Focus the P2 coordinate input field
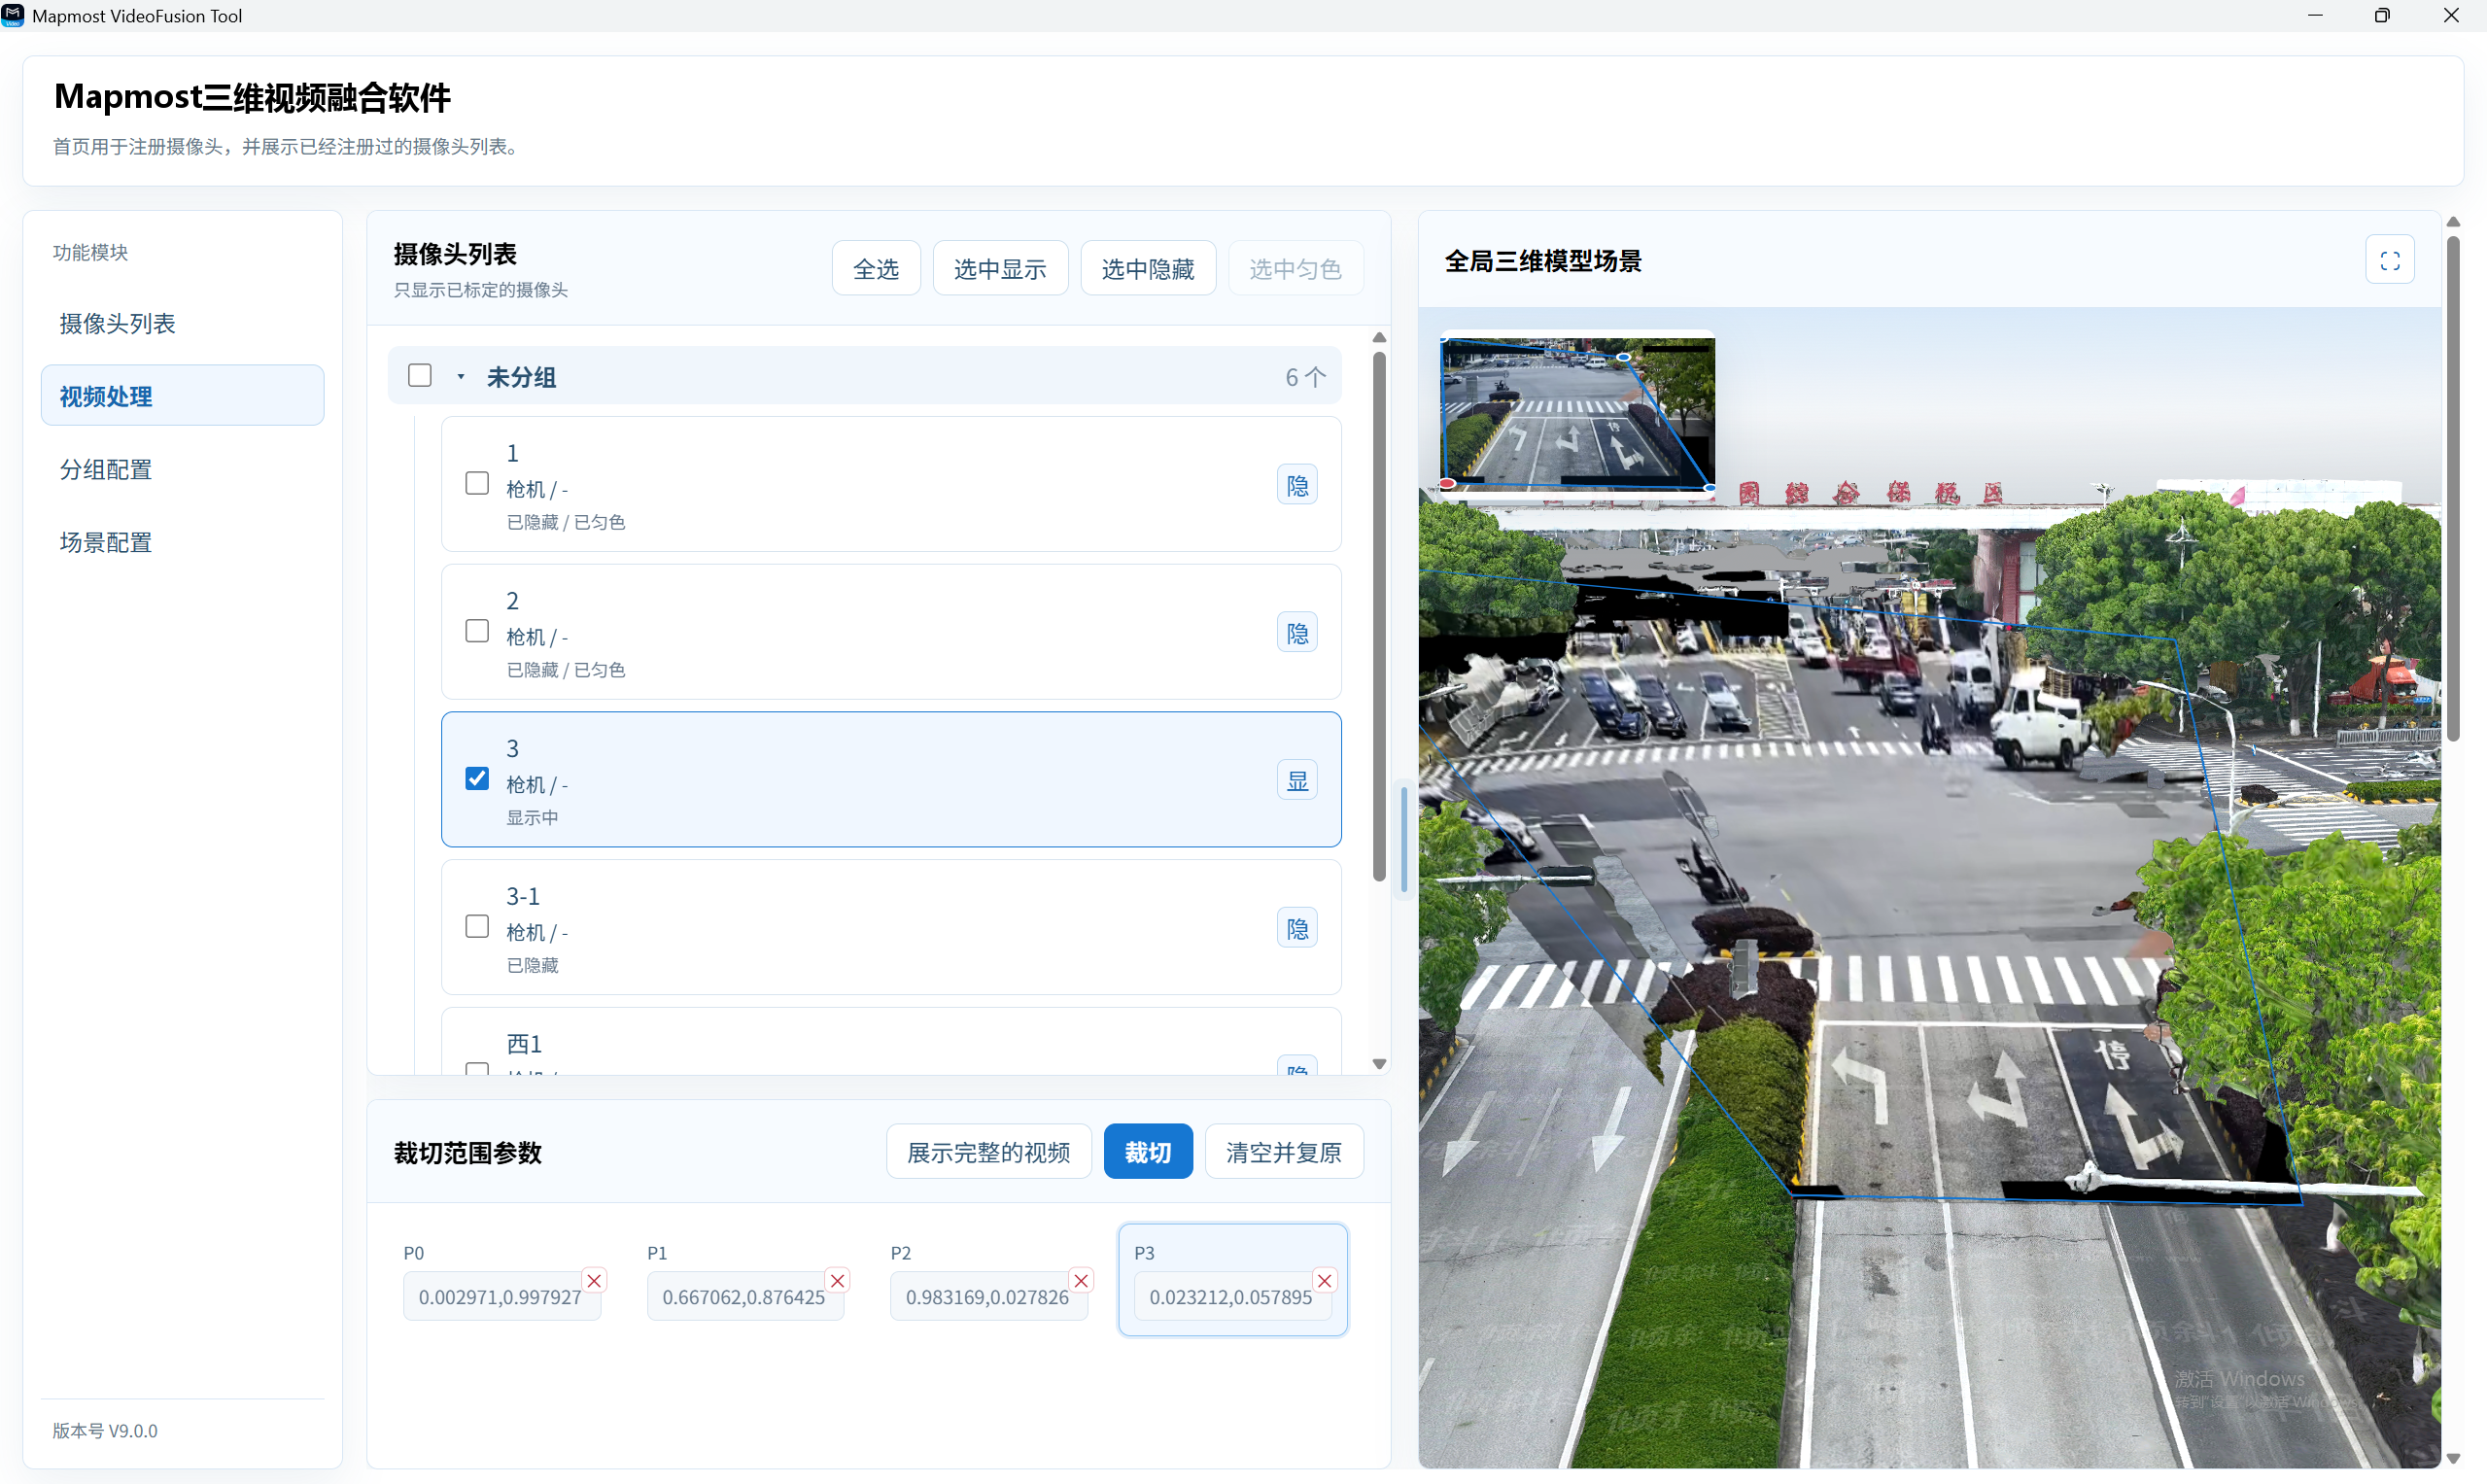The width and height of the screenshot is (2487, 1484). [x=988, y=1297]
